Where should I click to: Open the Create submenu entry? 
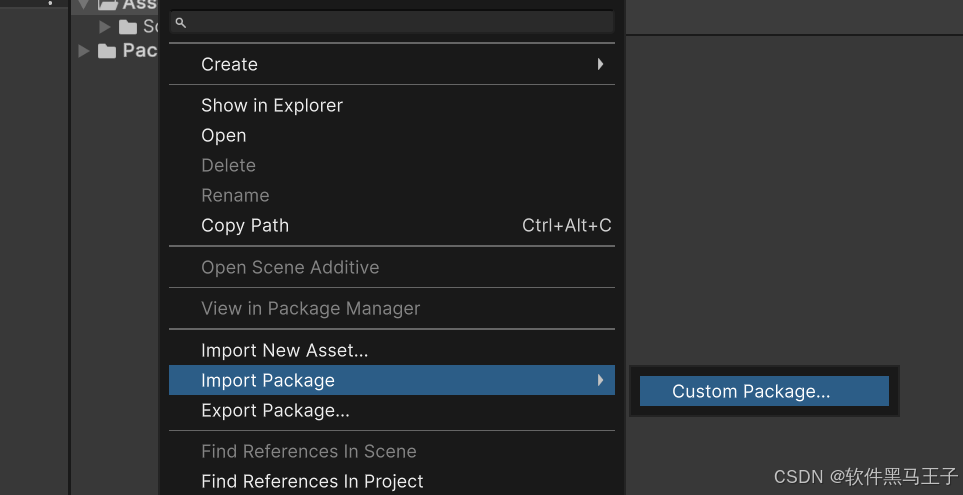[230, 64]
